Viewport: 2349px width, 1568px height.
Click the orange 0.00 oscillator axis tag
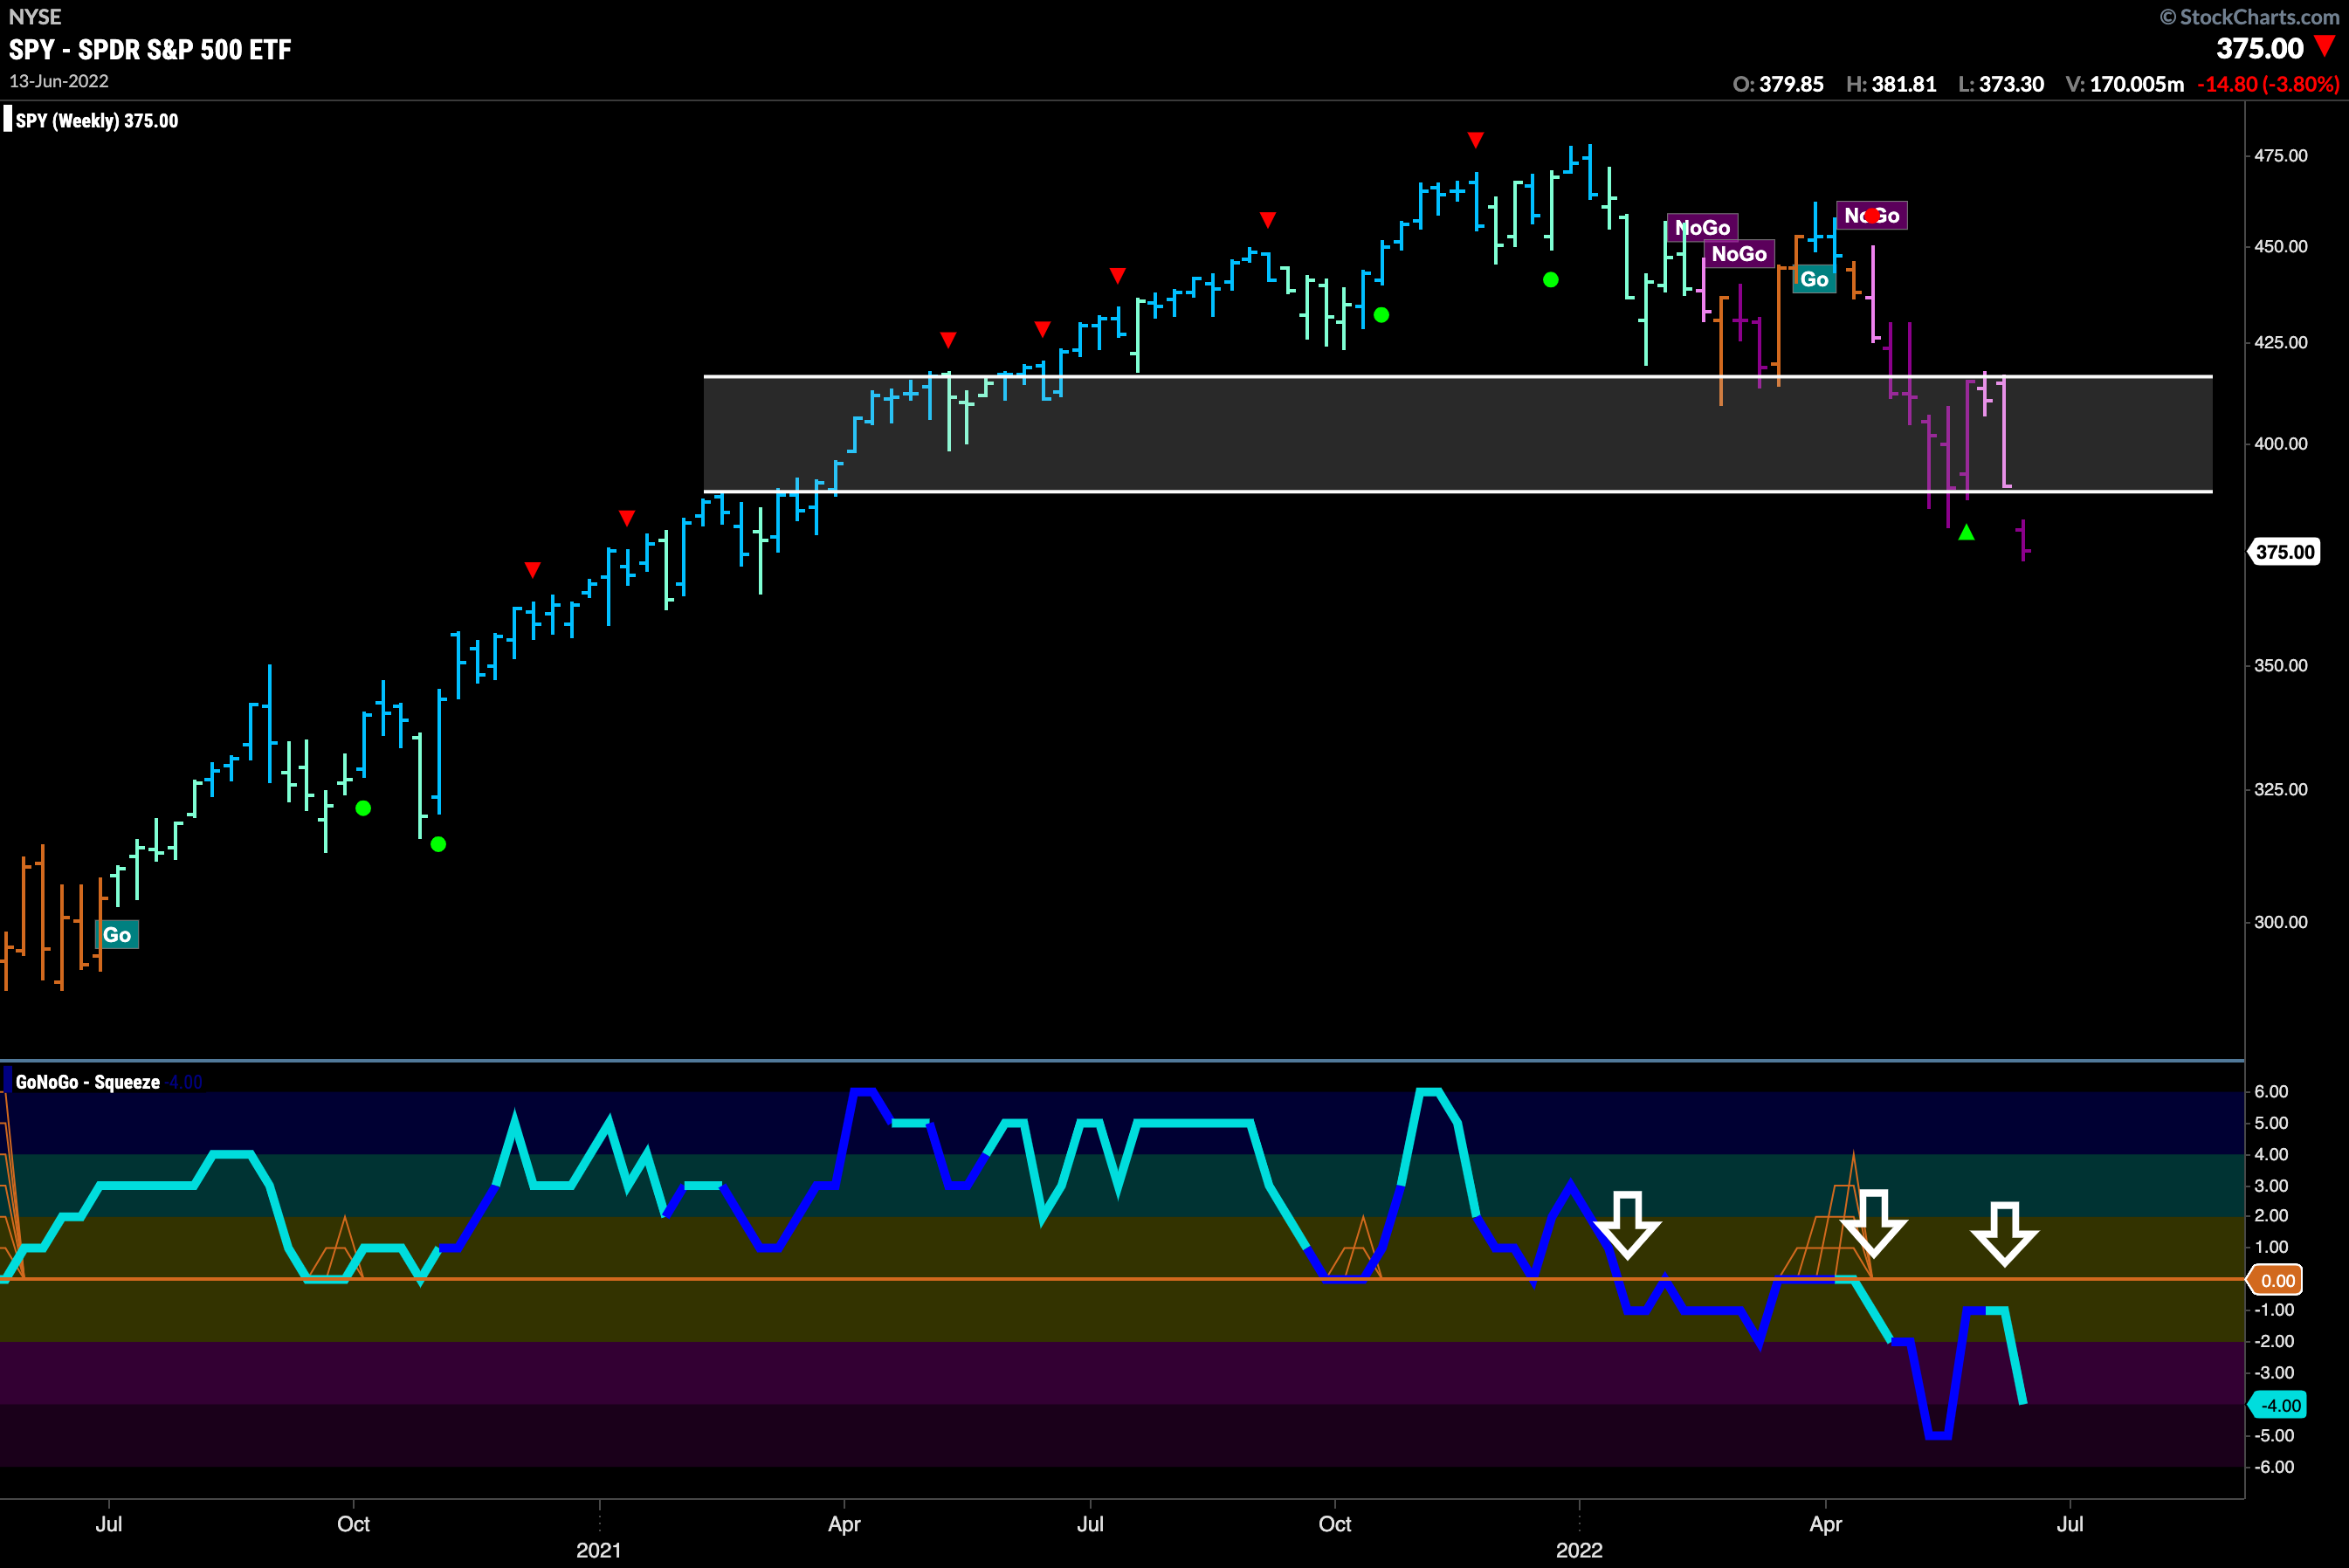point(2276,1280)
